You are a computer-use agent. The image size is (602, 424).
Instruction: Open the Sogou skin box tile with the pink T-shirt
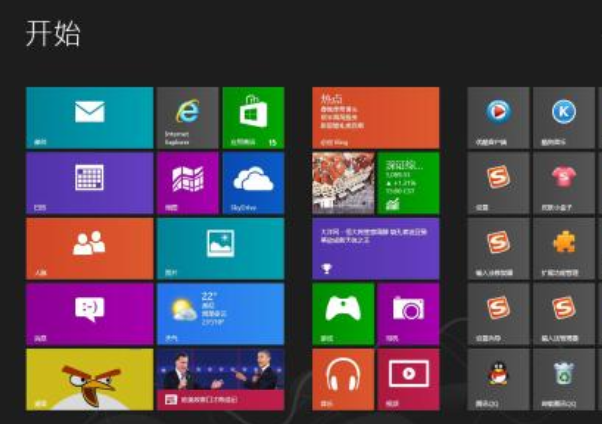(x=564, y=183)
